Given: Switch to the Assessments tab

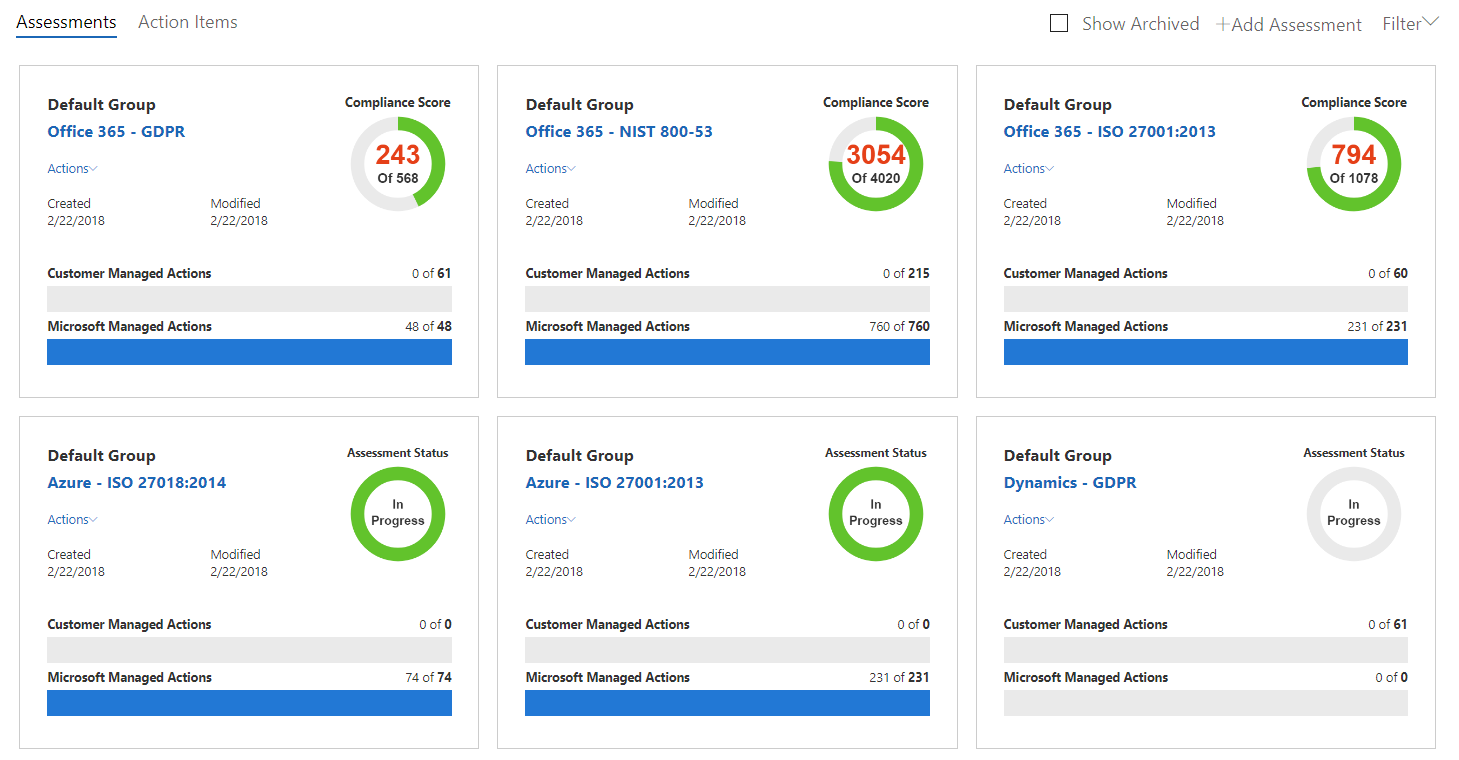Looking at the screenshot, I should pyautogui.click(x=66, y=22).
